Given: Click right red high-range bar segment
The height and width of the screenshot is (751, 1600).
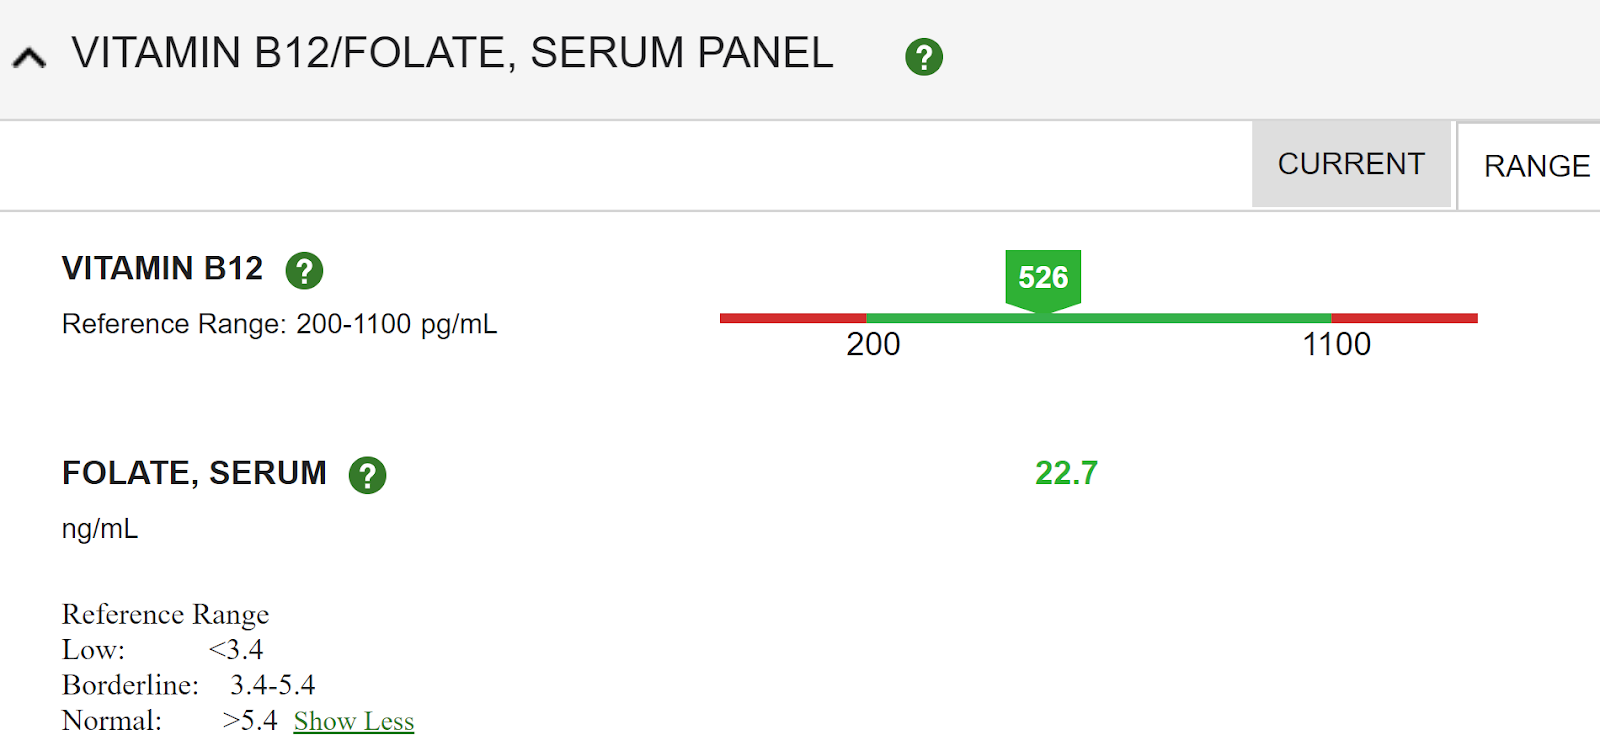Looking at the screenshot, I should [x=1404, y=318].
